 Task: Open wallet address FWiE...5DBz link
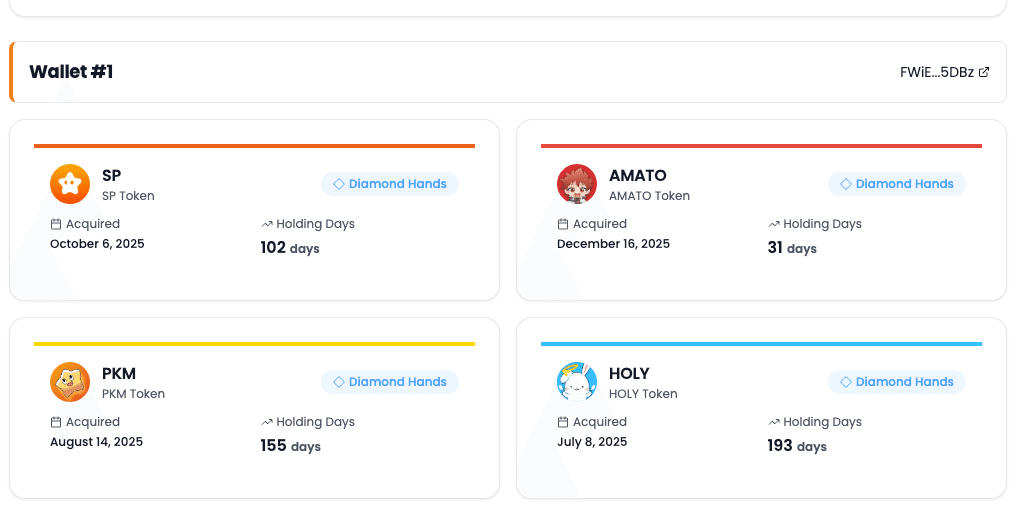point(937,72)
